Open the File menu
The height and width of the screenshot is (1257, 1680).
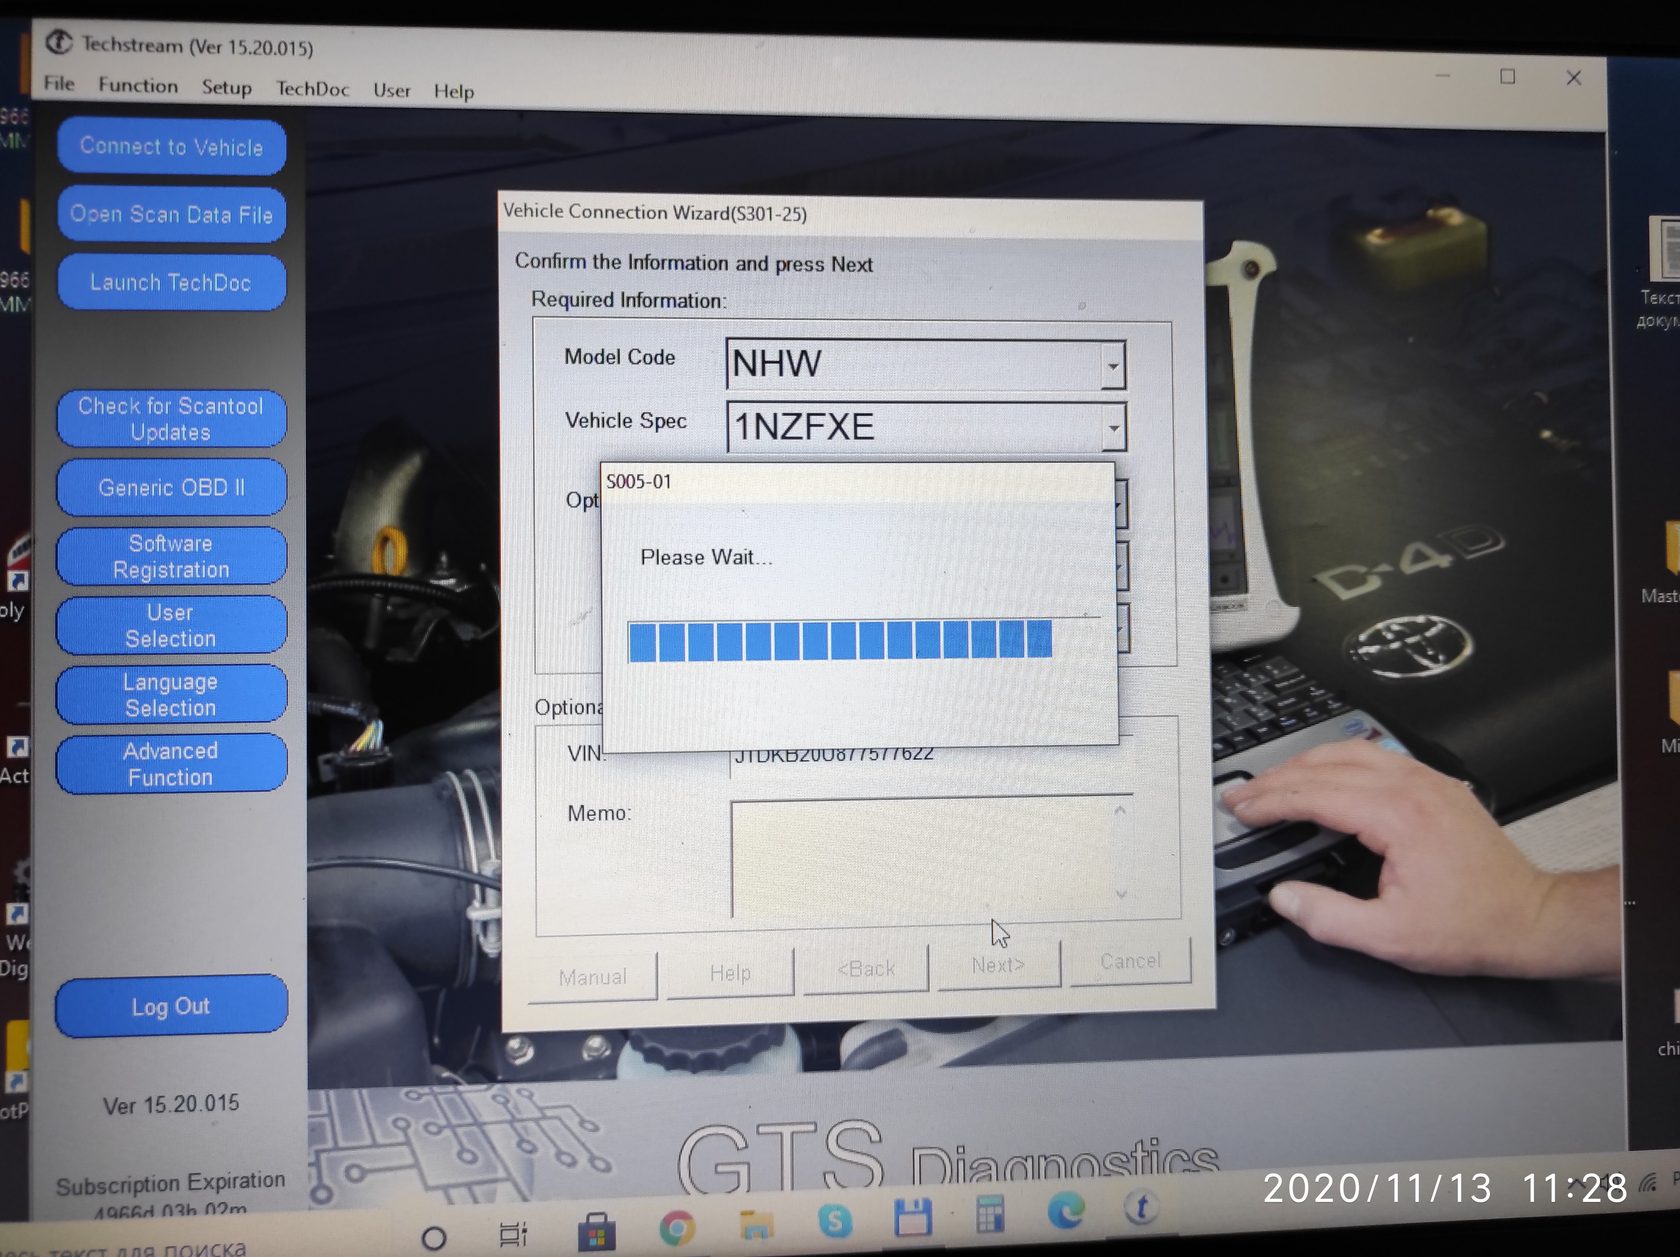point(59,83)
